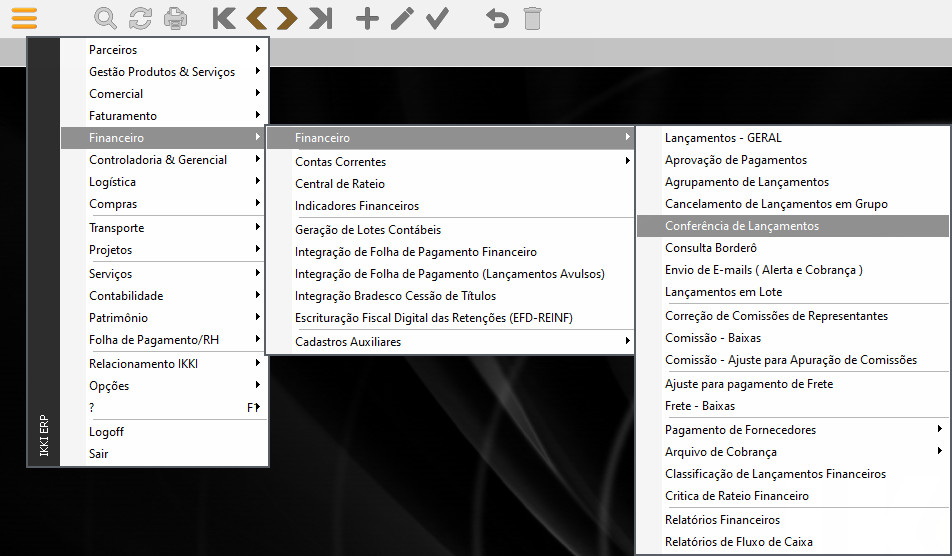Go to last record icon
Image resolution: width=952 pixels, height=556 pixels.
321,18
